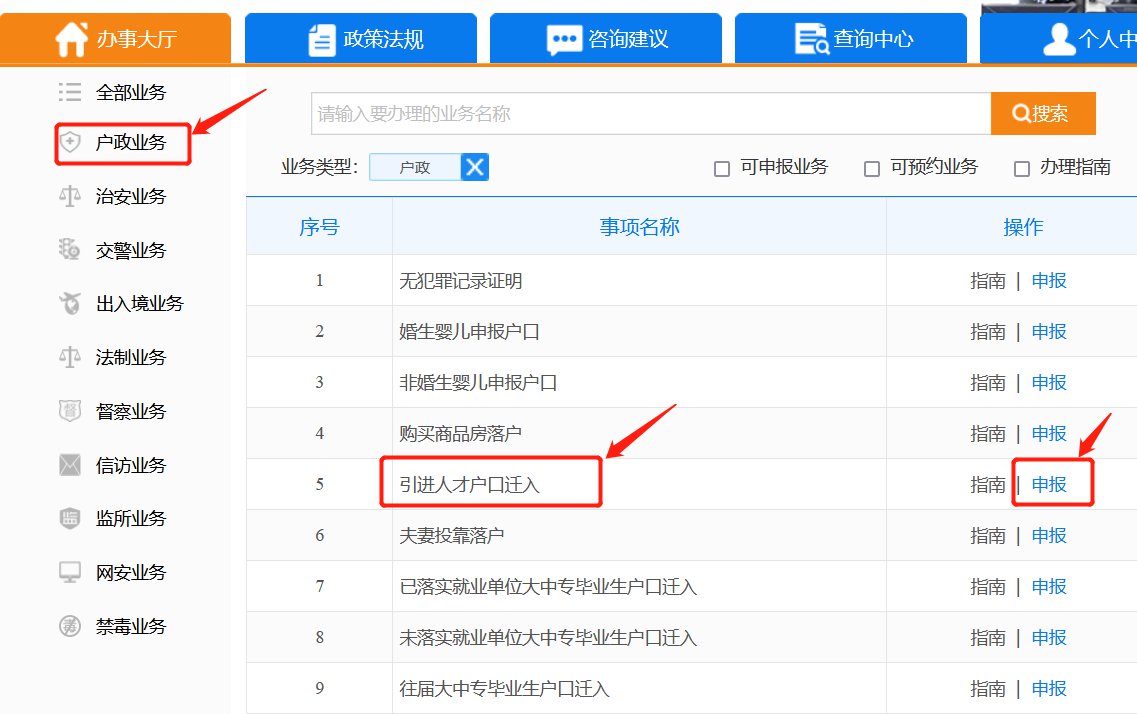
Task: Select the 出入境业务 icon in sidebar
Action: [x=69, y=303]
